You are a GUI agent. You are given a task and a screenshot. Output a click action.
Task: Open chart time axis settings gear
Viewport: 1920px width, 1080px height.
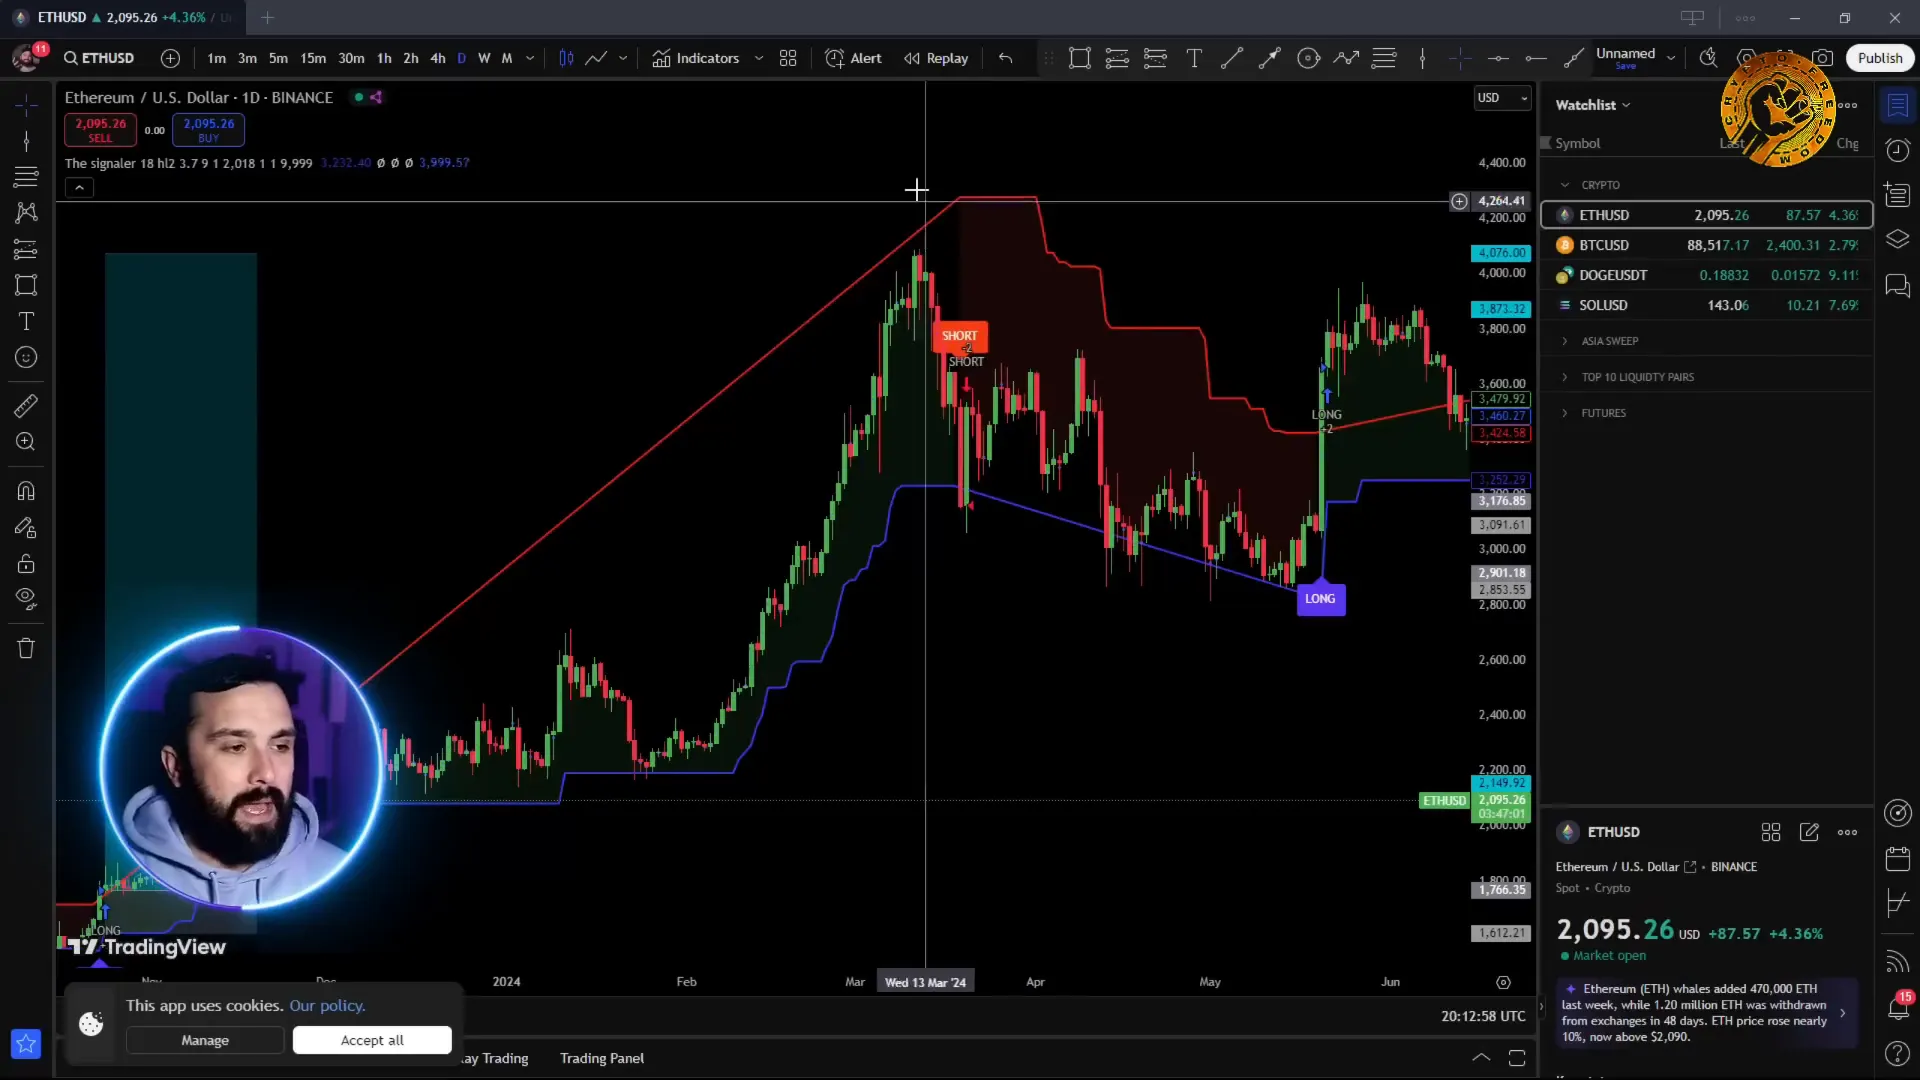(x=1503, y=982)
